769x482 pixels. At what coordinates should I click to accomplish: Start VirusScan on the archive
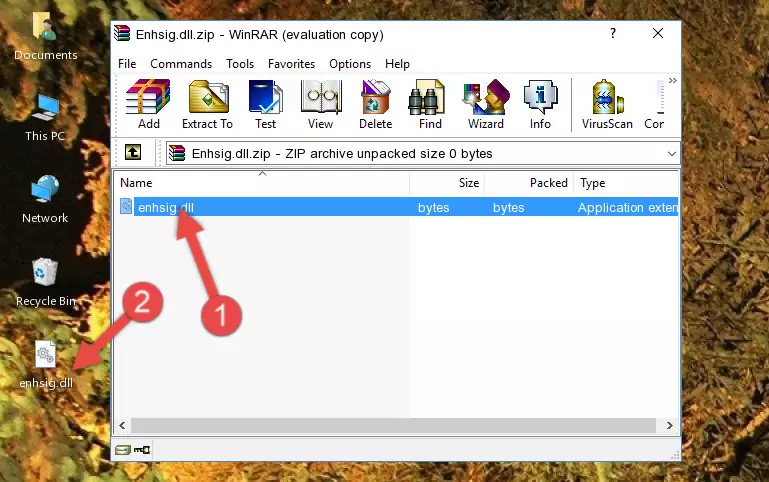[x=607, y=104]
